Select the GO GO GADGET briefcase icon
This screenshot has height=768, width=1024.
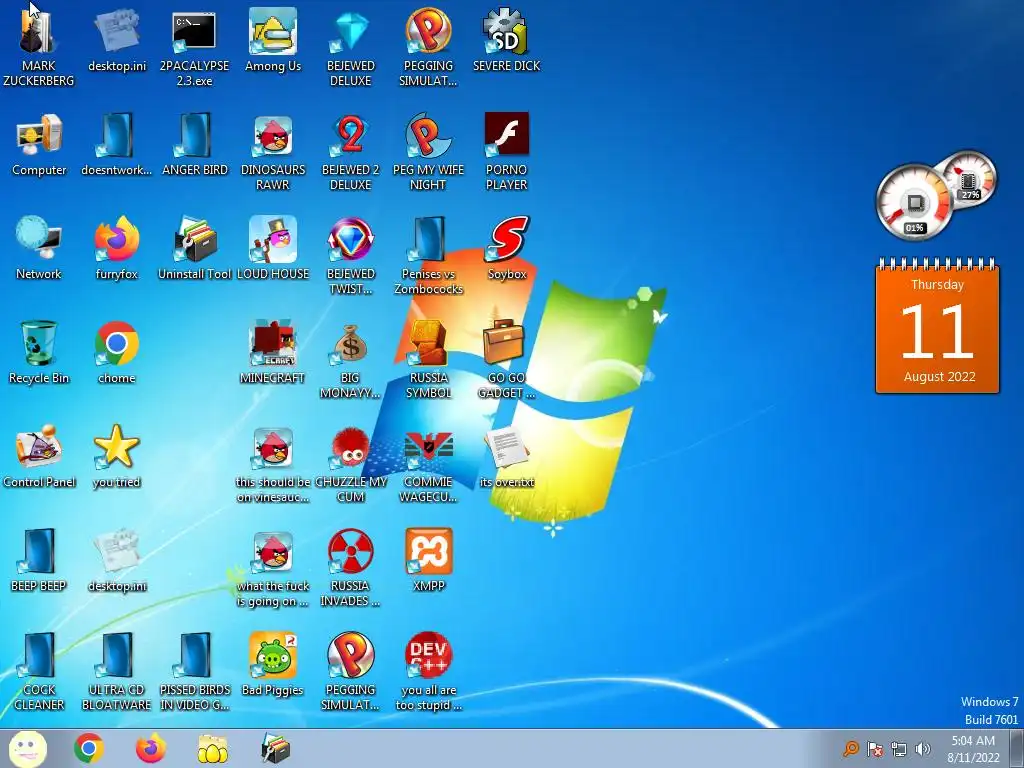(x=504, y=342)
